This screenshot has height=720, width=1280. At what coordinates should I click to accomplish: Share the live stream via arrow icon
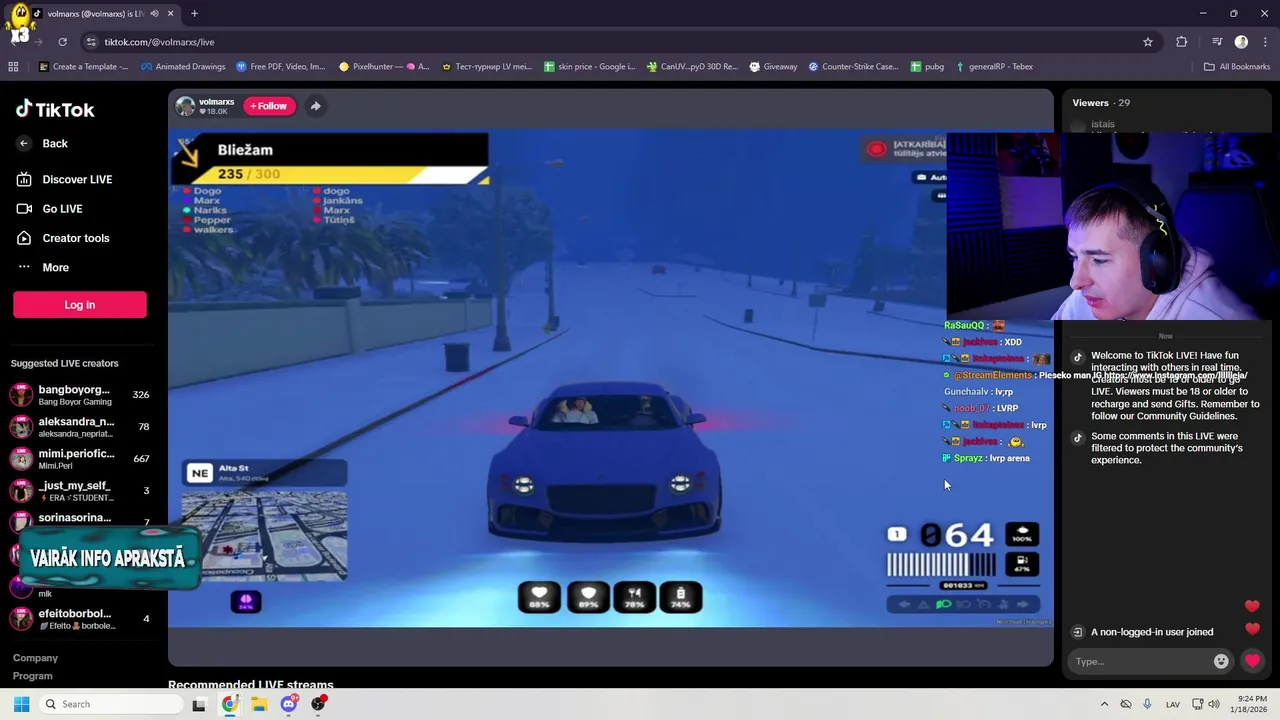click(x=315, y=106)
